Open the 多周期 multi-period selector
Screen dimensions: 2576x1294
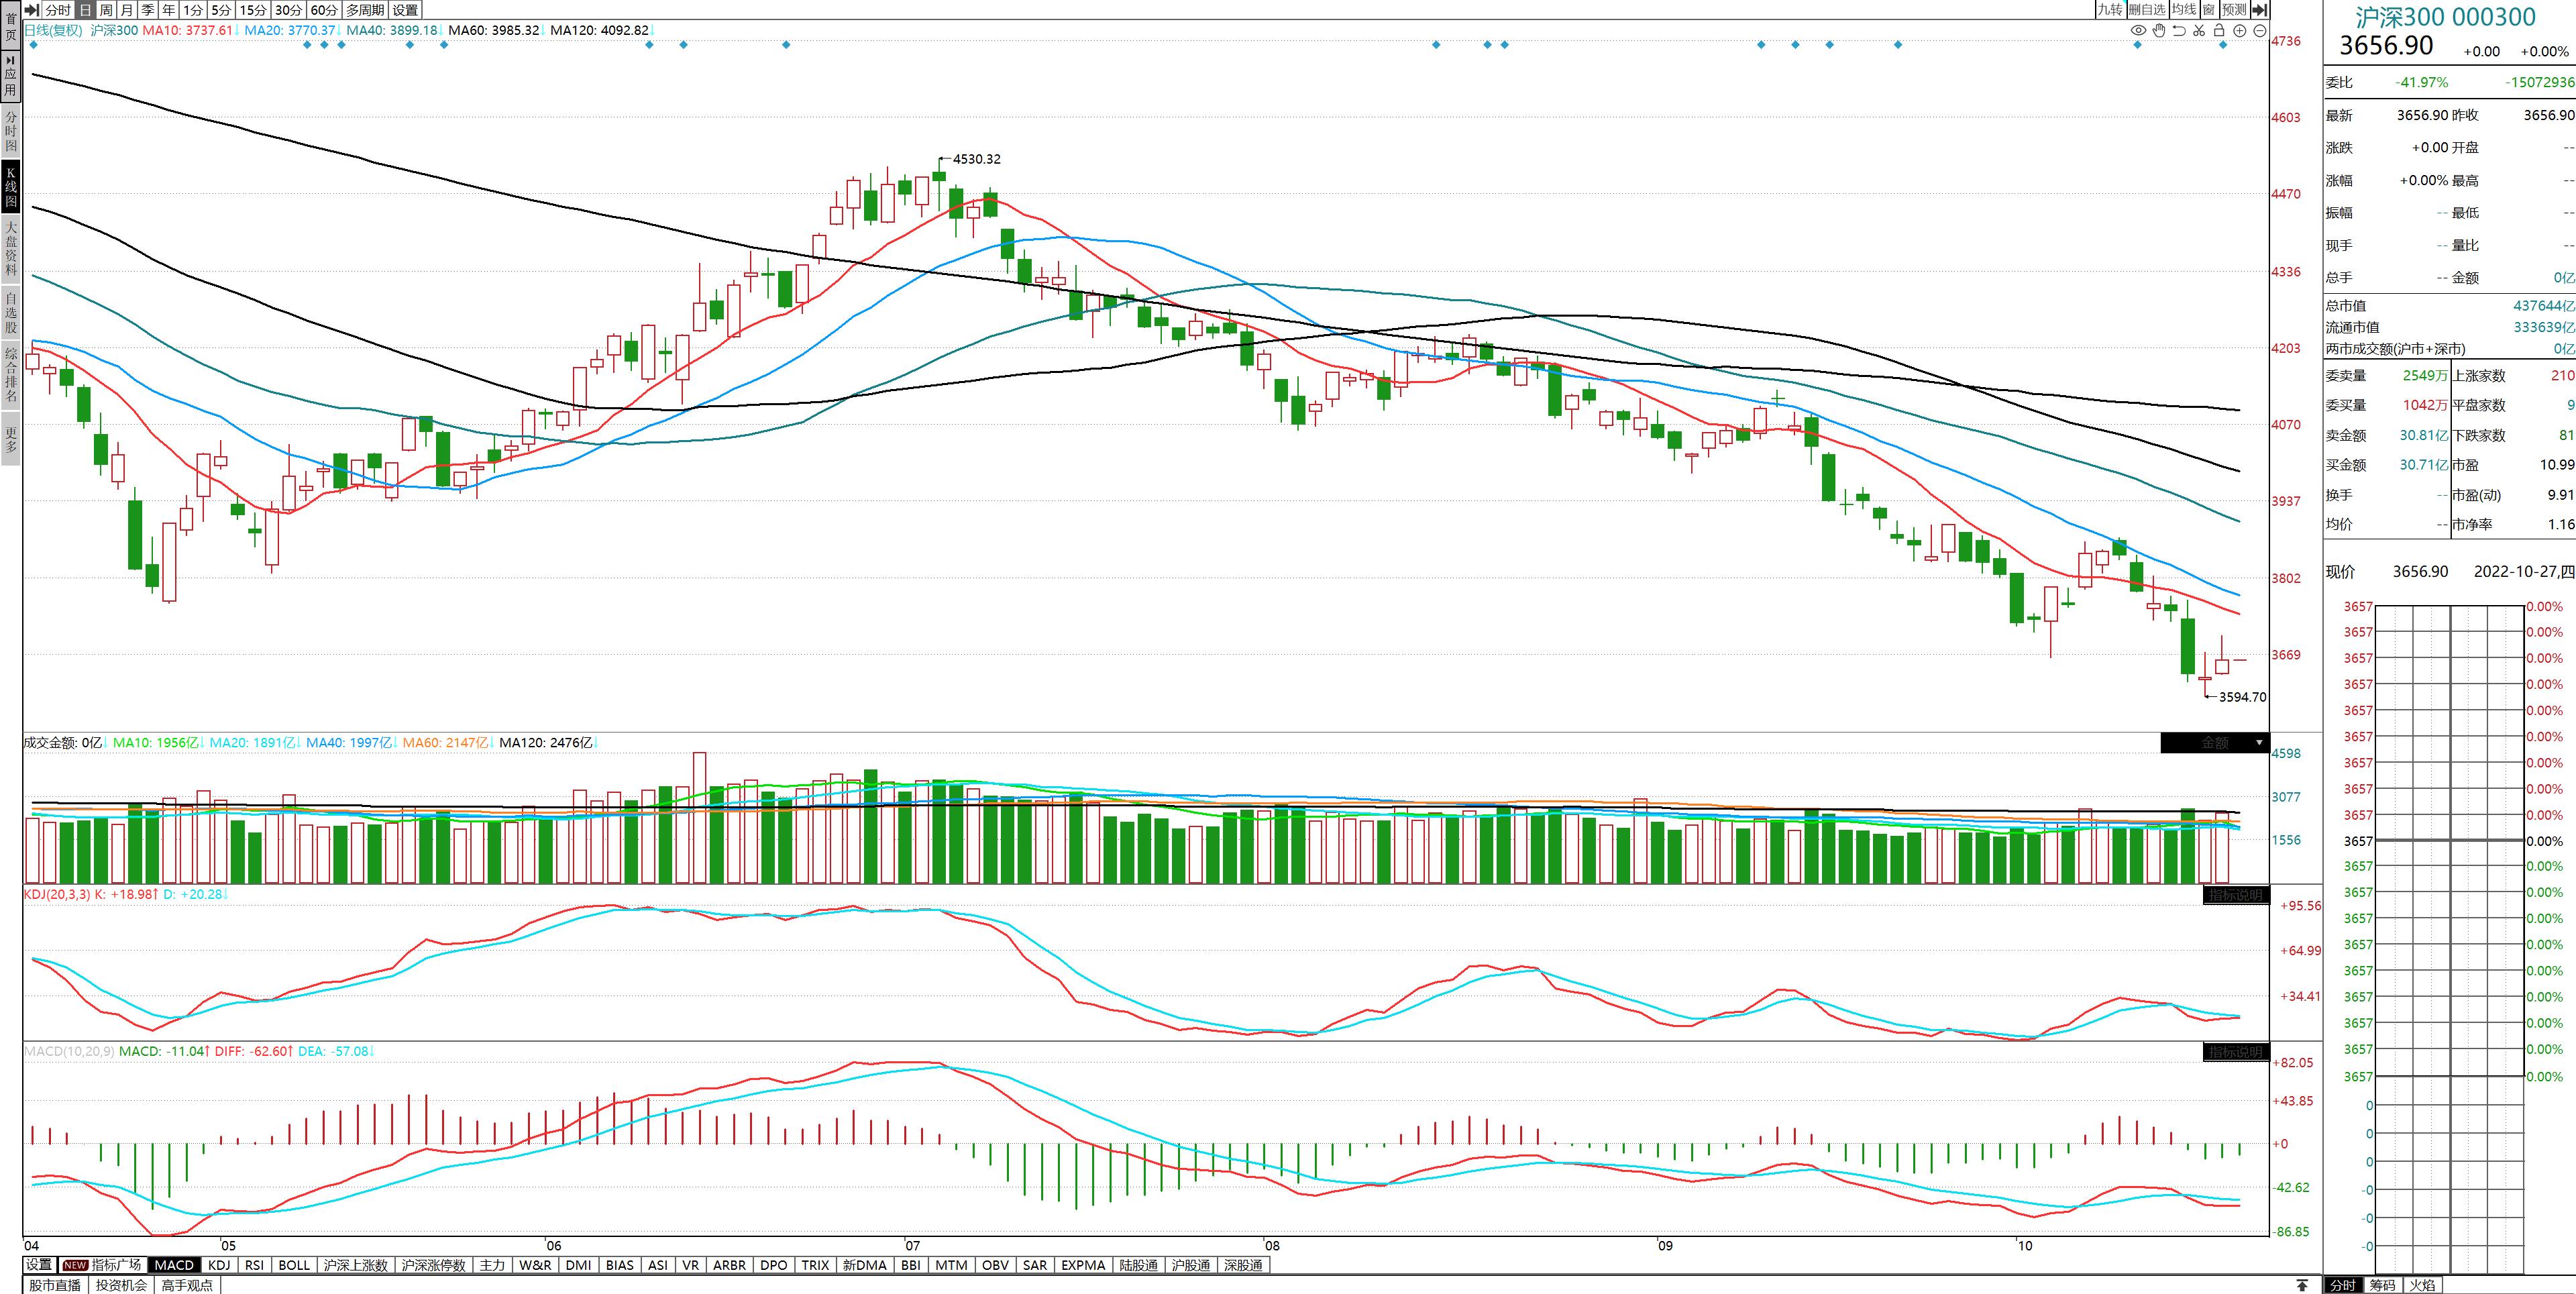[x=365, y=10]
